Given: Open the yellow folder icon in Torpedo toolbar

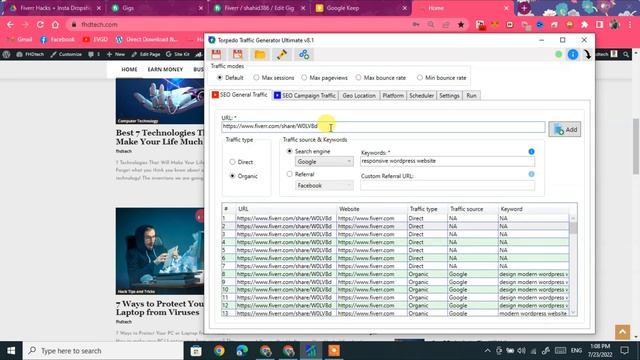Looking at the screenshot, I should click(x=260, y=54).
